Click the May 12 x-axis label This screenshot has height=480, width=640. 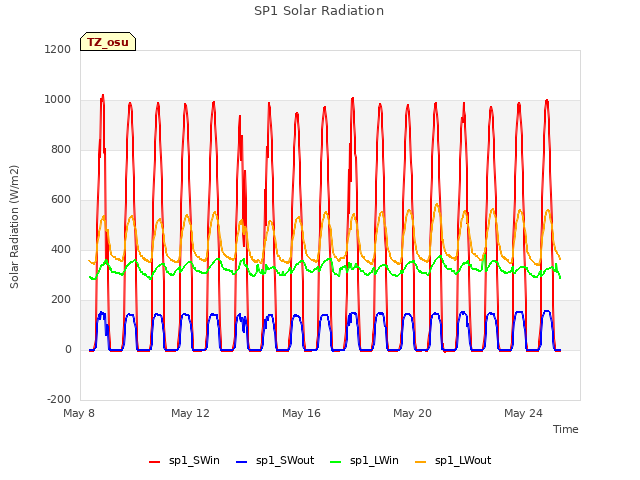pyautogui.click(x=190, y=413)
